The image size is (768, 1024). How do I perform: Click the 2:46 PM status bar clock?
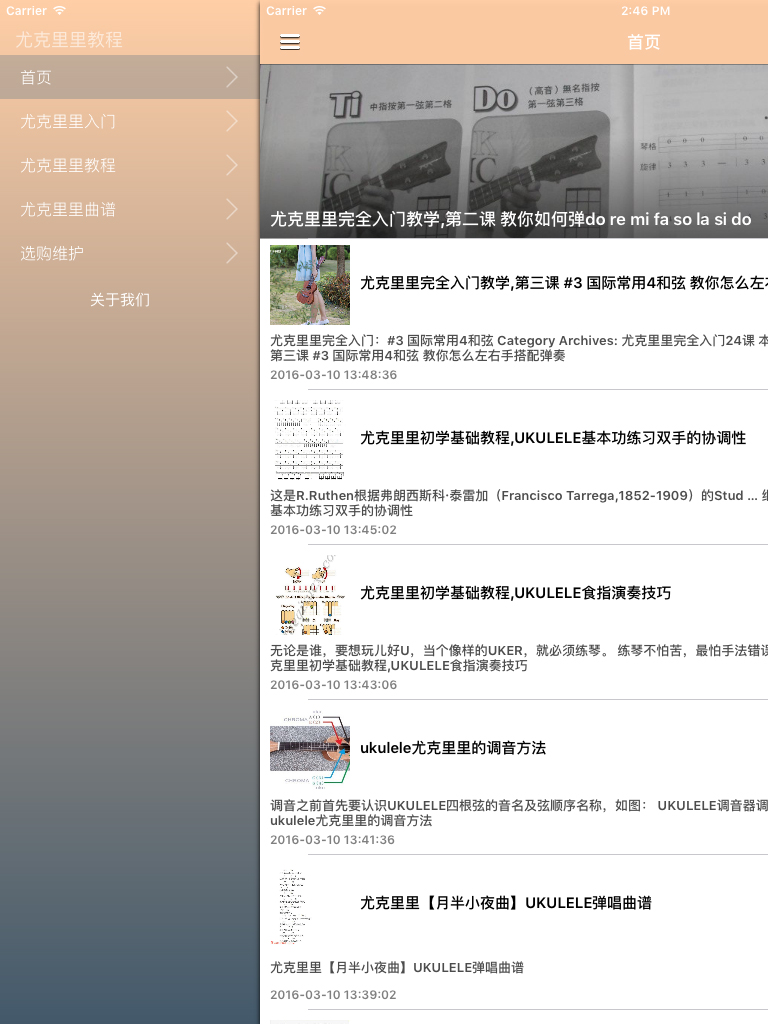645,10
